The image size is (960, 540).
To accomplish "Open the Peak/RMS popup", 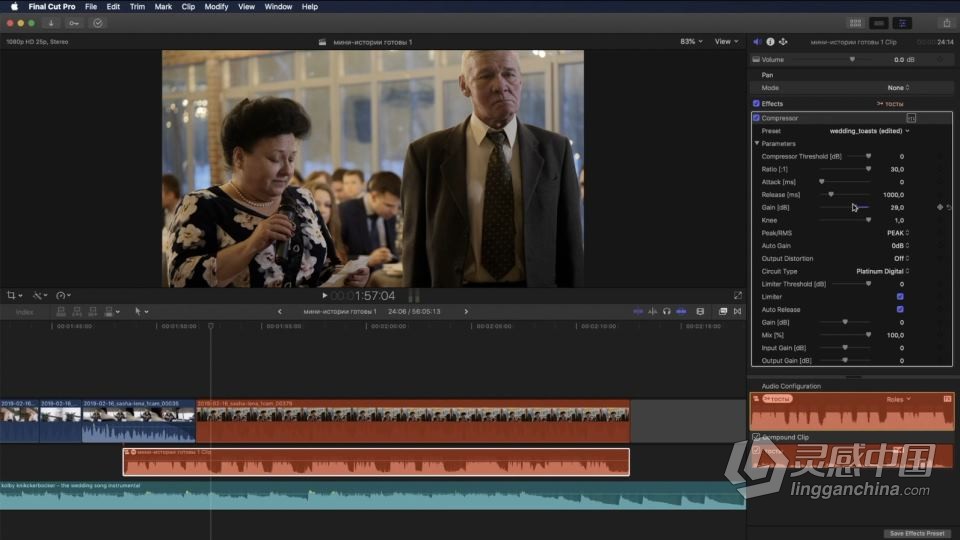I will 898,233.
